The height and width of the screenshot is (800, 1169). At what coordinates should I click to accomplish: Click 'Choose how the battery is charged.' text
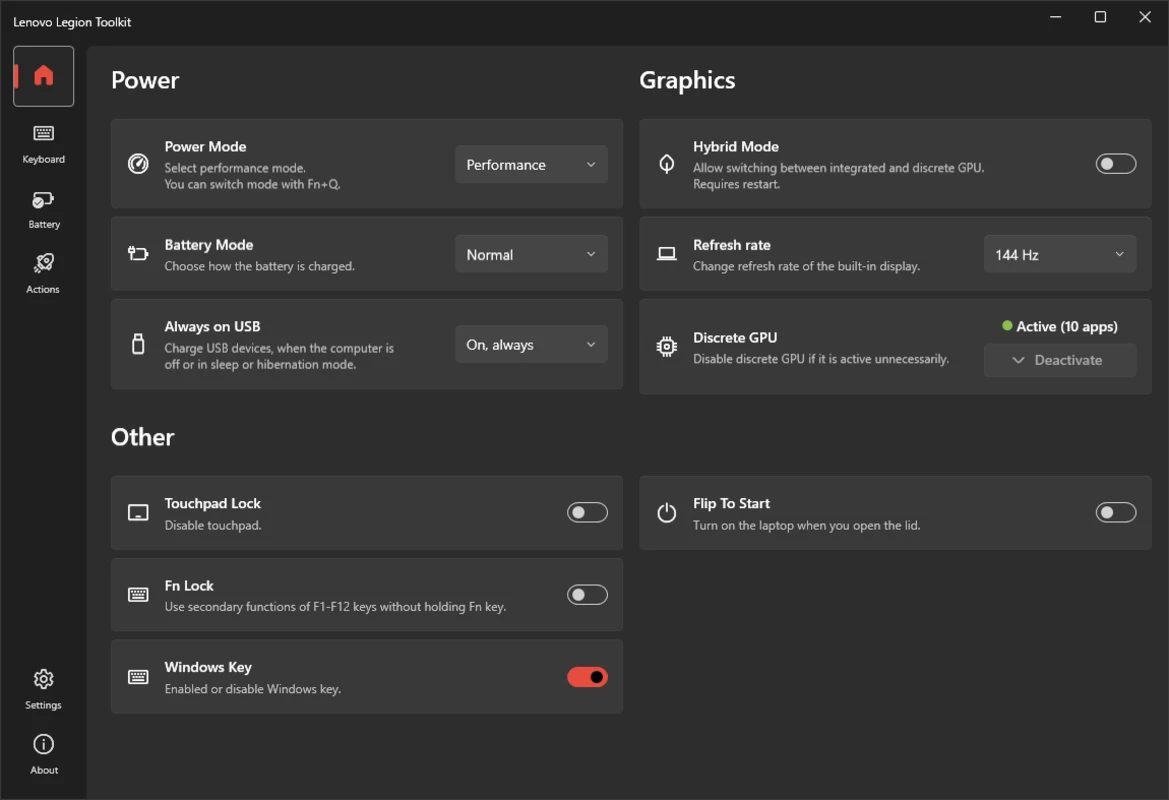259,266
